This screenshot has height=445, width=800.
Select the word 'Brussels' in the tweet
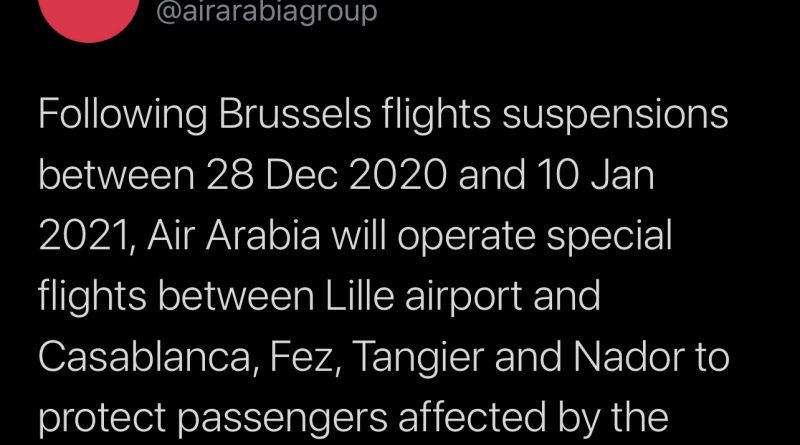click(295, 113)
